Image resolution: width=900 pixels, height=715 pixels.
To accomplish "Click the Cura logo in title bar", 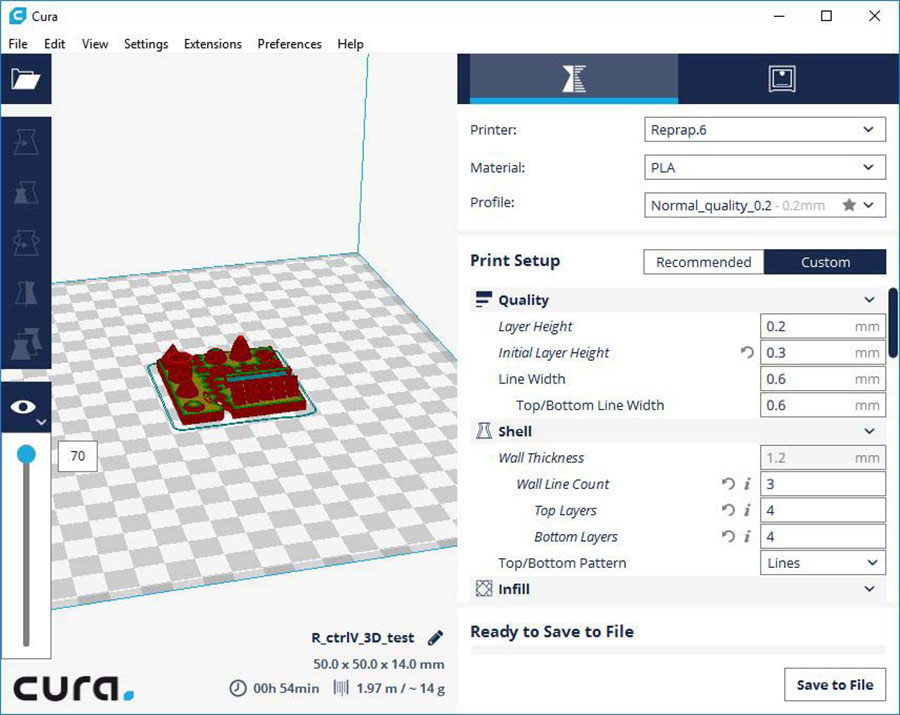I will click(x=18, y=15).
